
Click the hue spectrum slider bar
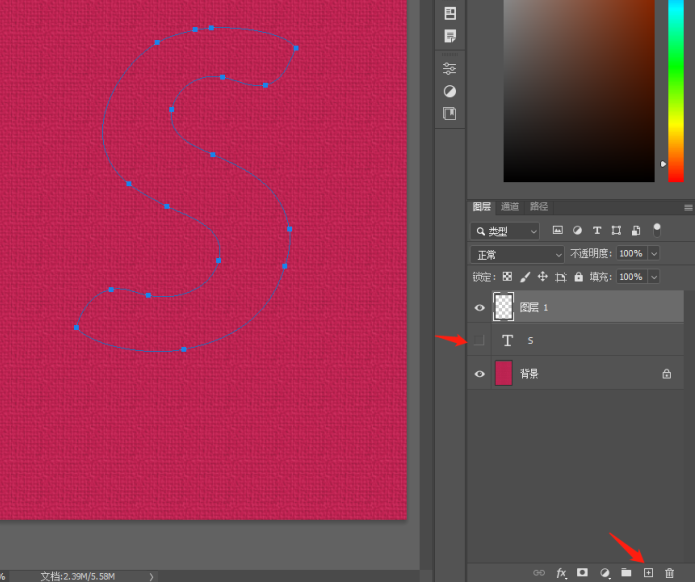pos(676,90)
